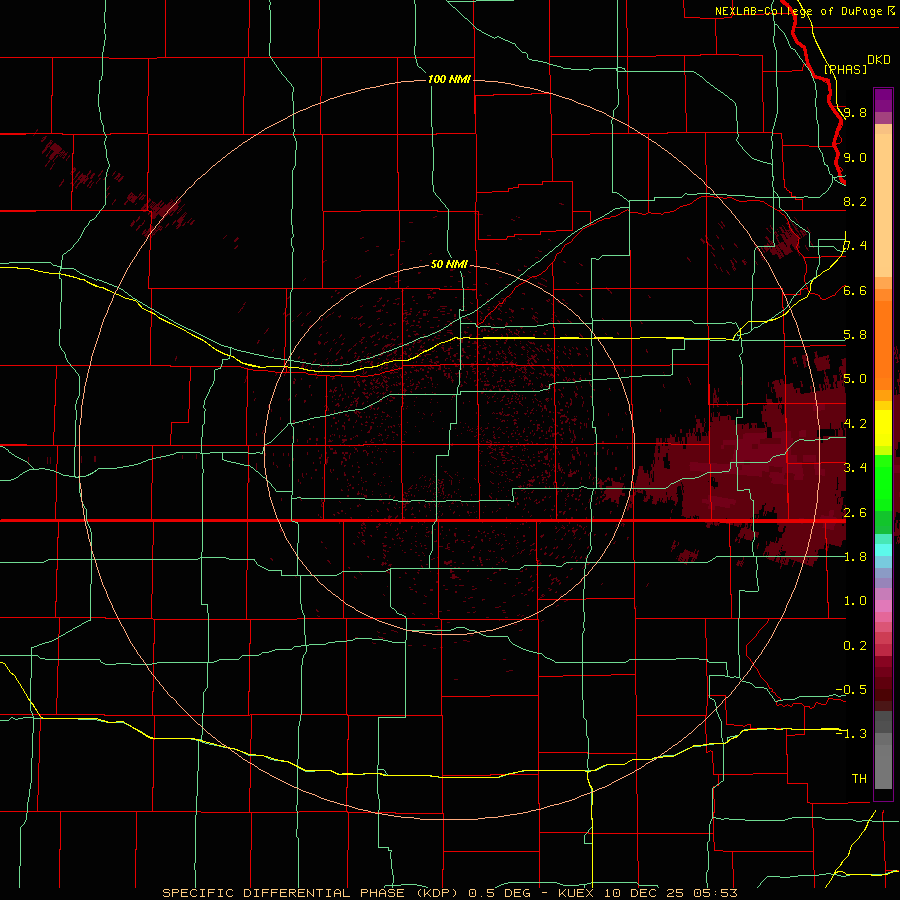Click the "5.0" scale value
The image size is (900, 900).
[855, 379]
